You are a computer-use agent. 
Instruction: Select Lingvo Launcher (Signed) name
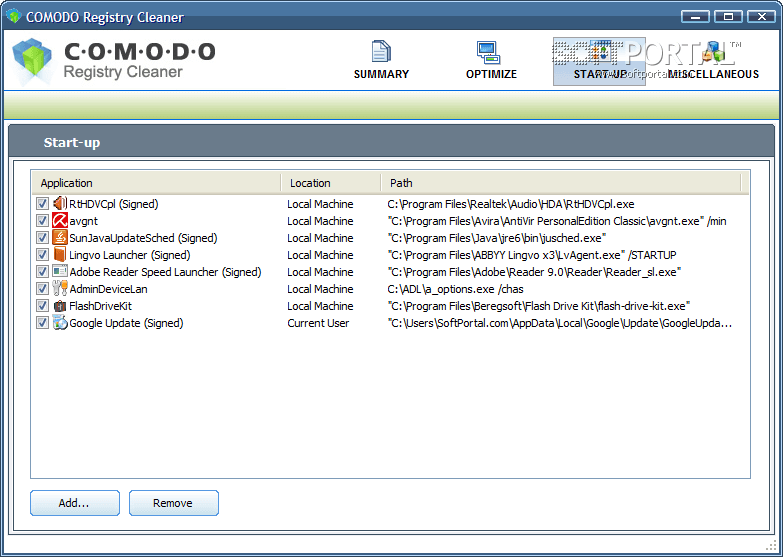coord(129,255)
